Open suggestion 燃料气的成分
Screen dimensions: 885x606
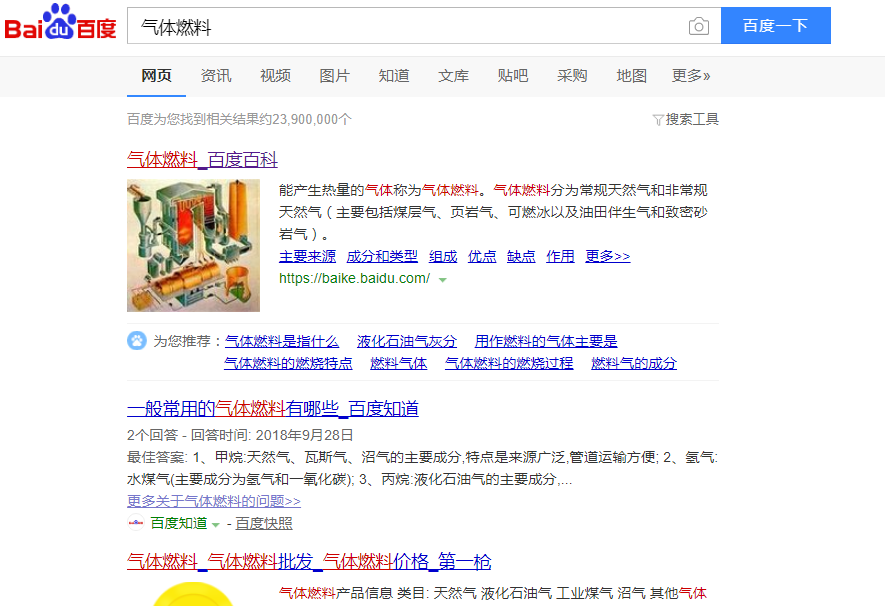click(x=634, y=363)
